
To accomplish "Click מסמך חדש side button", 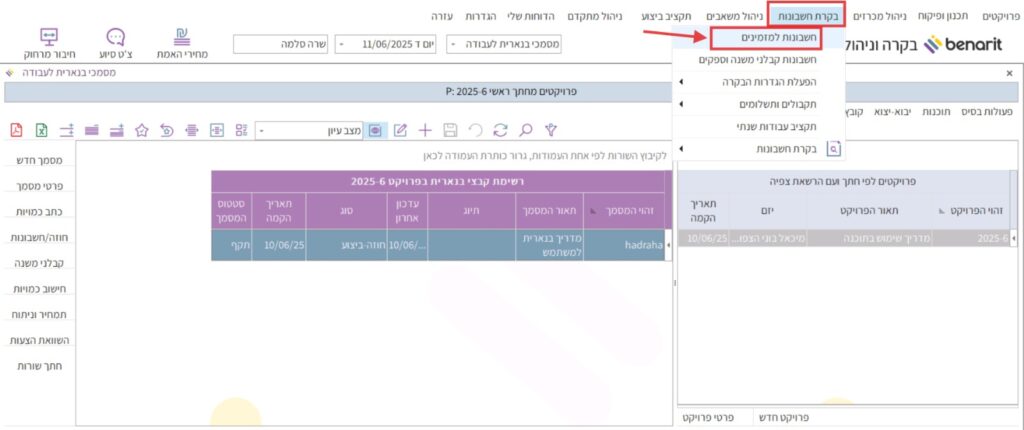I will pyautogui.click(x=41, y=160).
